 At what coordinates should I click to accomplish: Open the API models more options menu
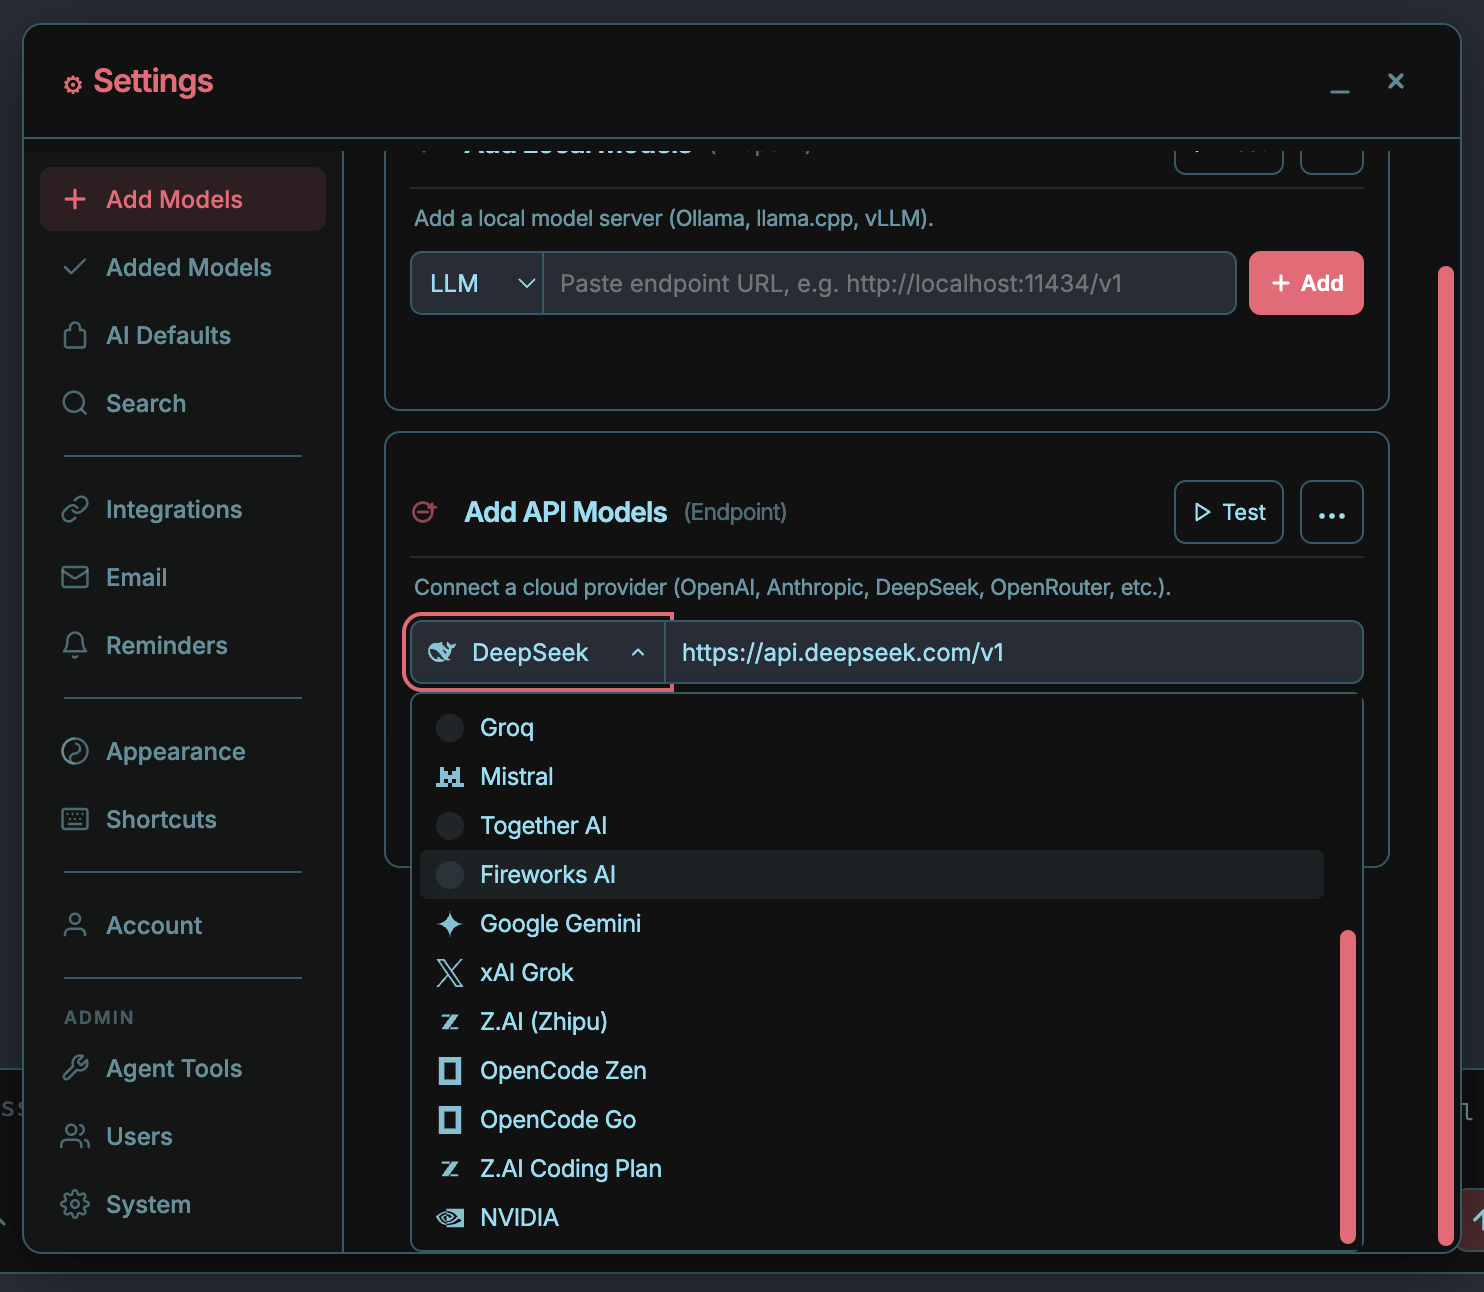(1332, 512)
